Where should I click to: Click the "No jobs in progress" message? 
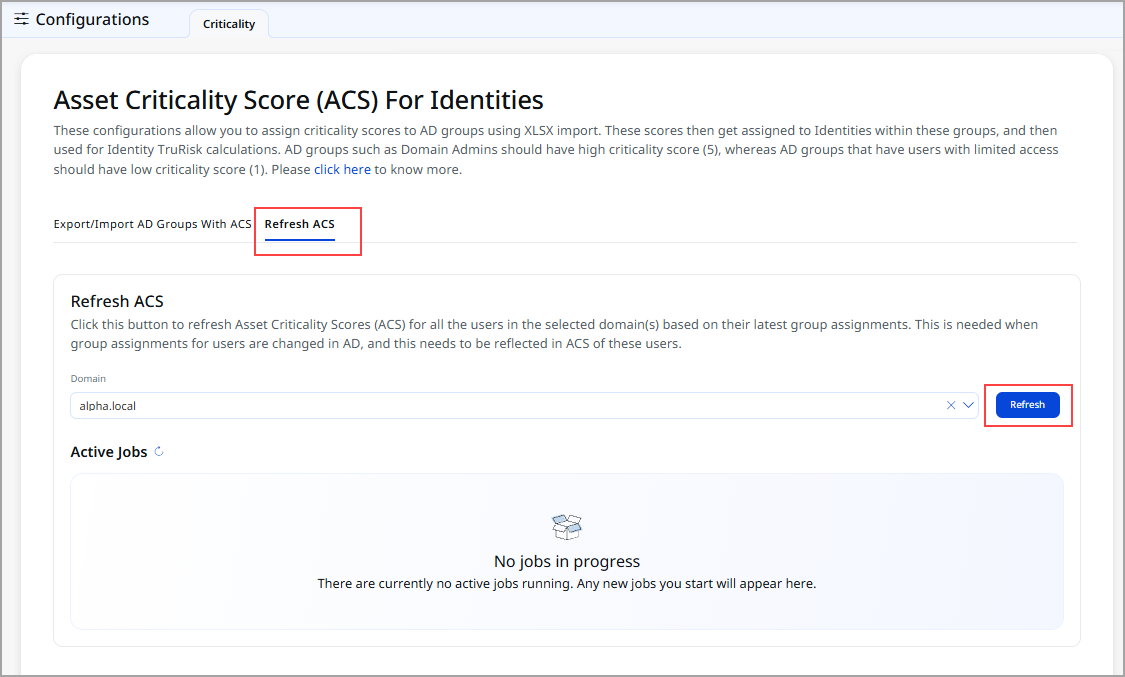pyautogui.click(x=567, y=561)
